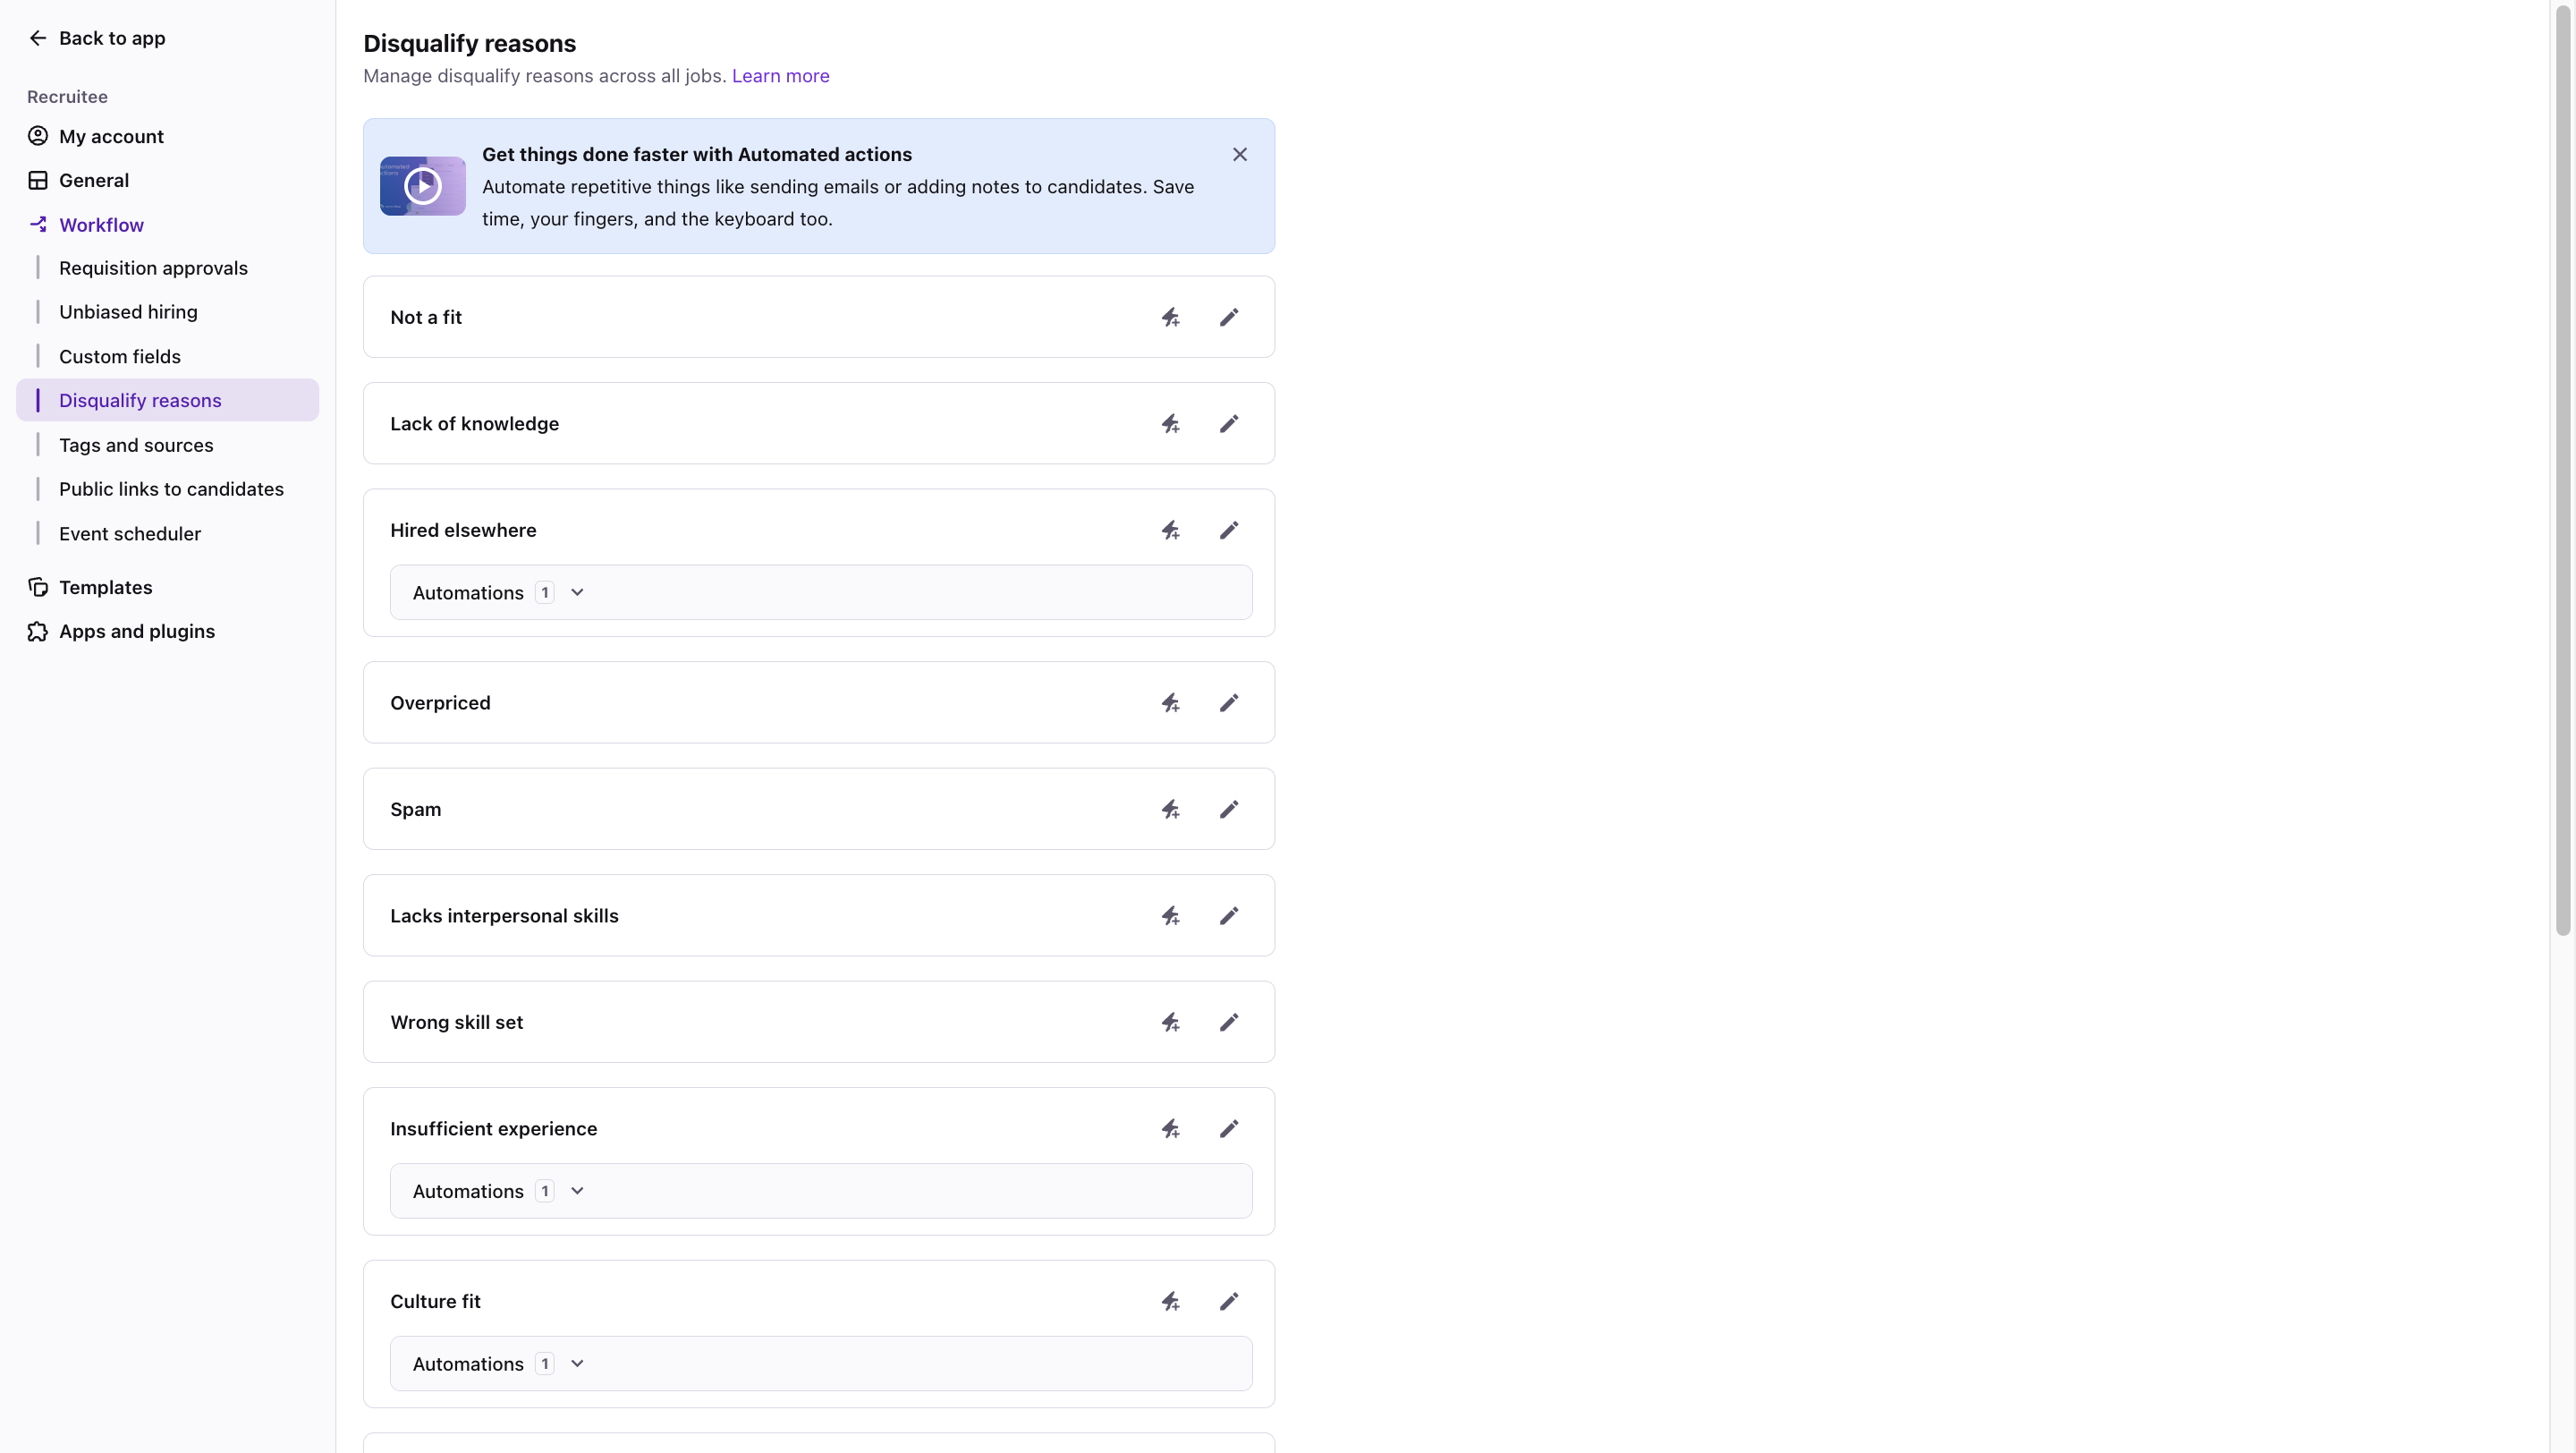Viewport: 2576px width, 1453px height.
Task: Open Tags and sources settings
Action: [136, 445]
